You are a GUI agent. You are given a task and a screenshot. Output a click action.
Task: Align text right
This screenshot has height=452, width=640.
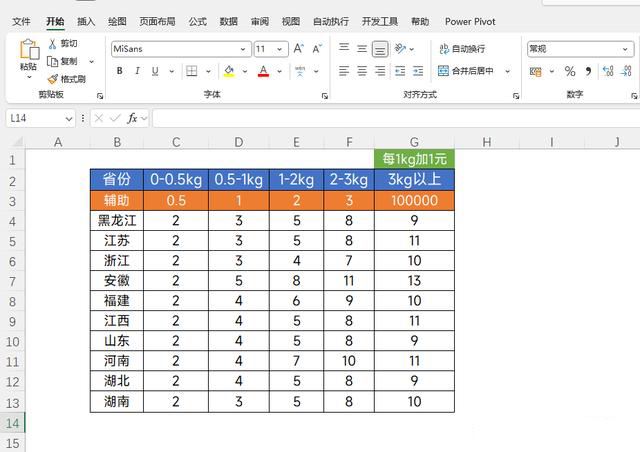tap(380, 71)
